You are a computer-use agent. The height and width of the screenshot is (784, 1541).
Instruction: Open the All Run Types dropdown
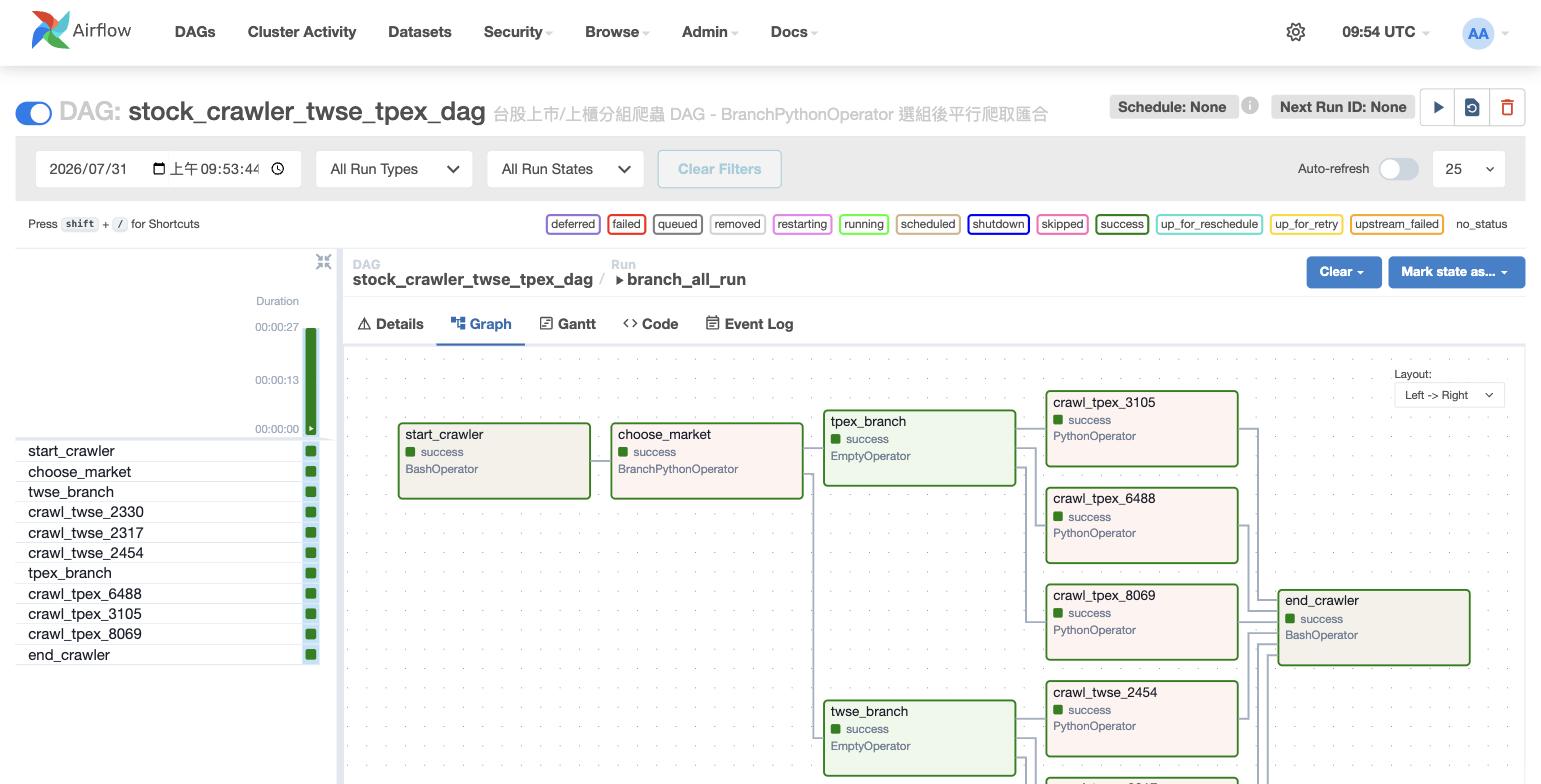(x=394, y=169)
